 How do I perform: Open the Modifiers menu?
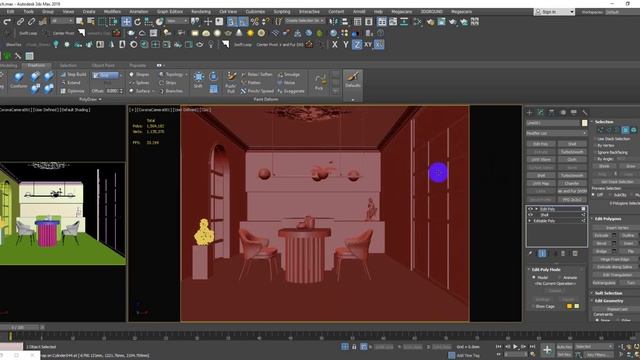click(112, 12)
